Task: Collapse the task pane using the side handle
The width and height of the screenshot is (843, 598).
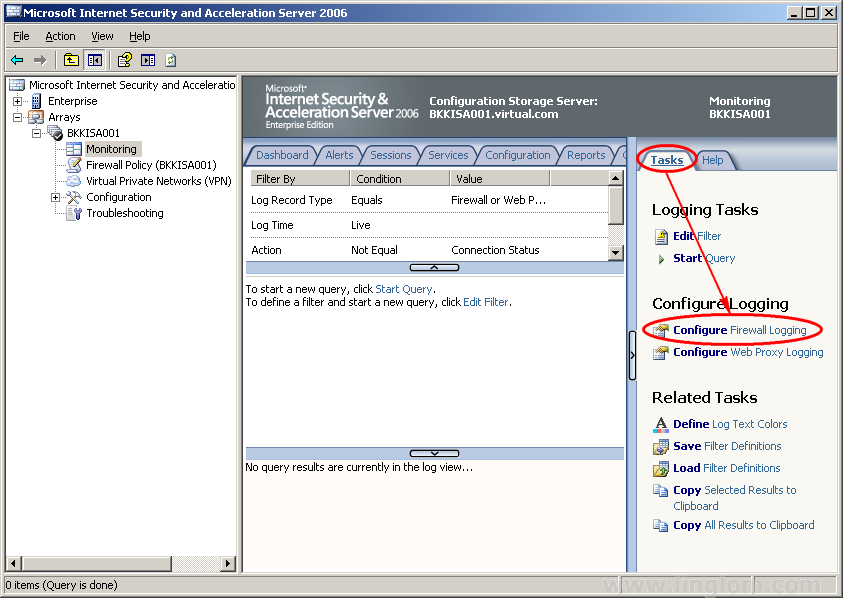Action: pyautogui.click(x=632, y=355)
